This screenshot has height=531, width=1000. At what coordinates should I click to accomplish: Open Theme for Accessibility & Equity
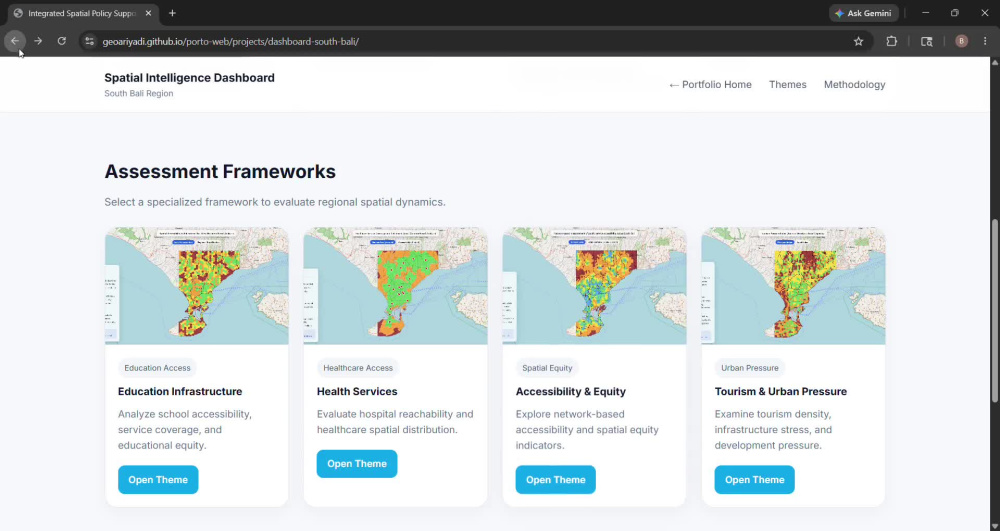click(x=555, y=479)
